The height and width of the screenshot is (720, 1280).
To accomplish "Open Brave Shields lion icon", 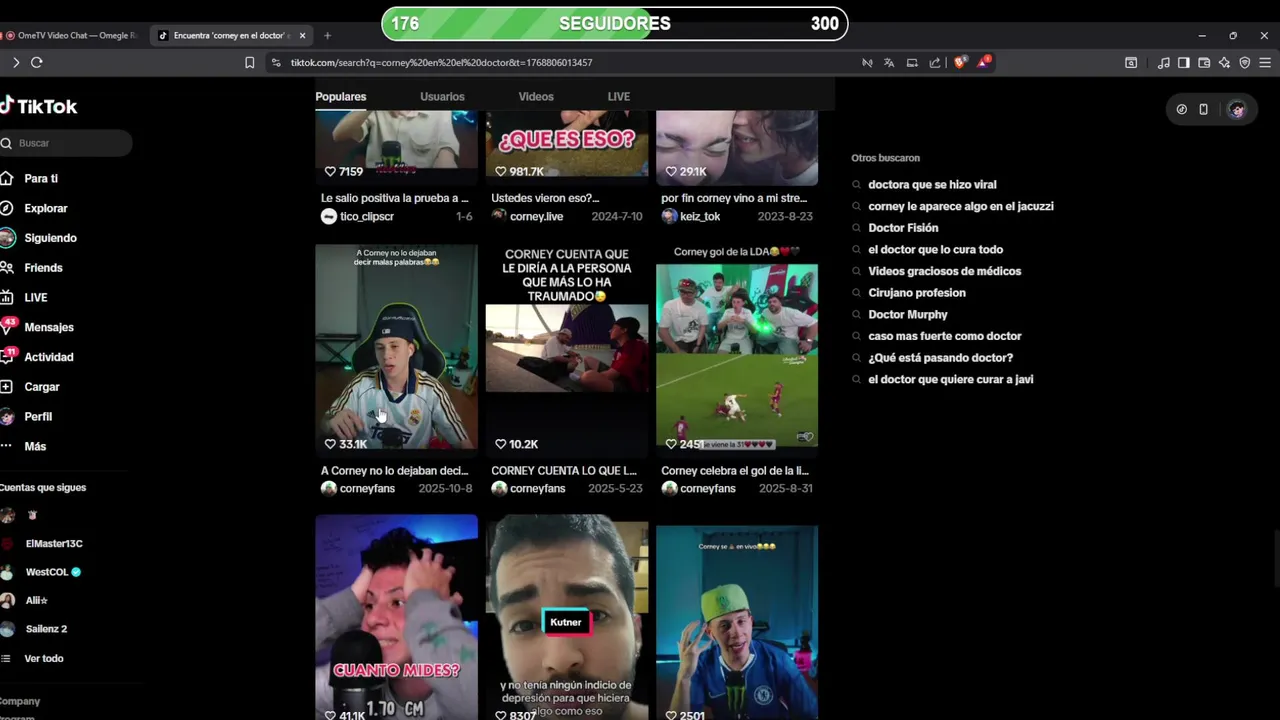I will tap(960, 62).
